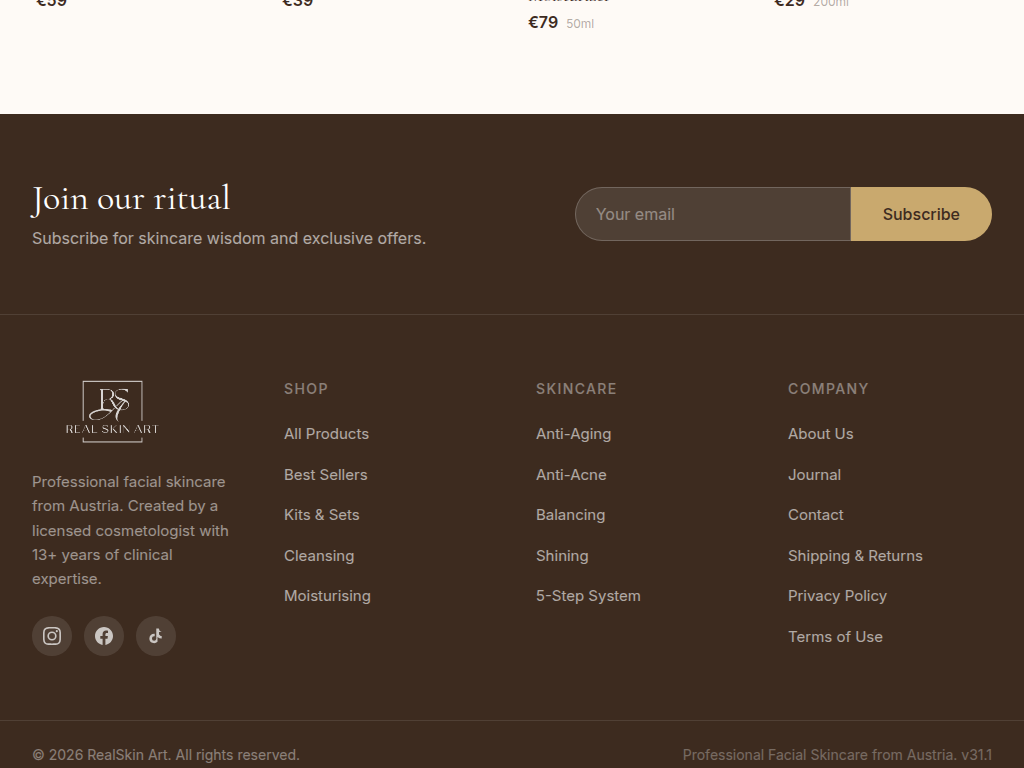This screenshot has width=1024, height=768.
Task: Open Kits & Sets page
Action: click(x=321, y=515)
